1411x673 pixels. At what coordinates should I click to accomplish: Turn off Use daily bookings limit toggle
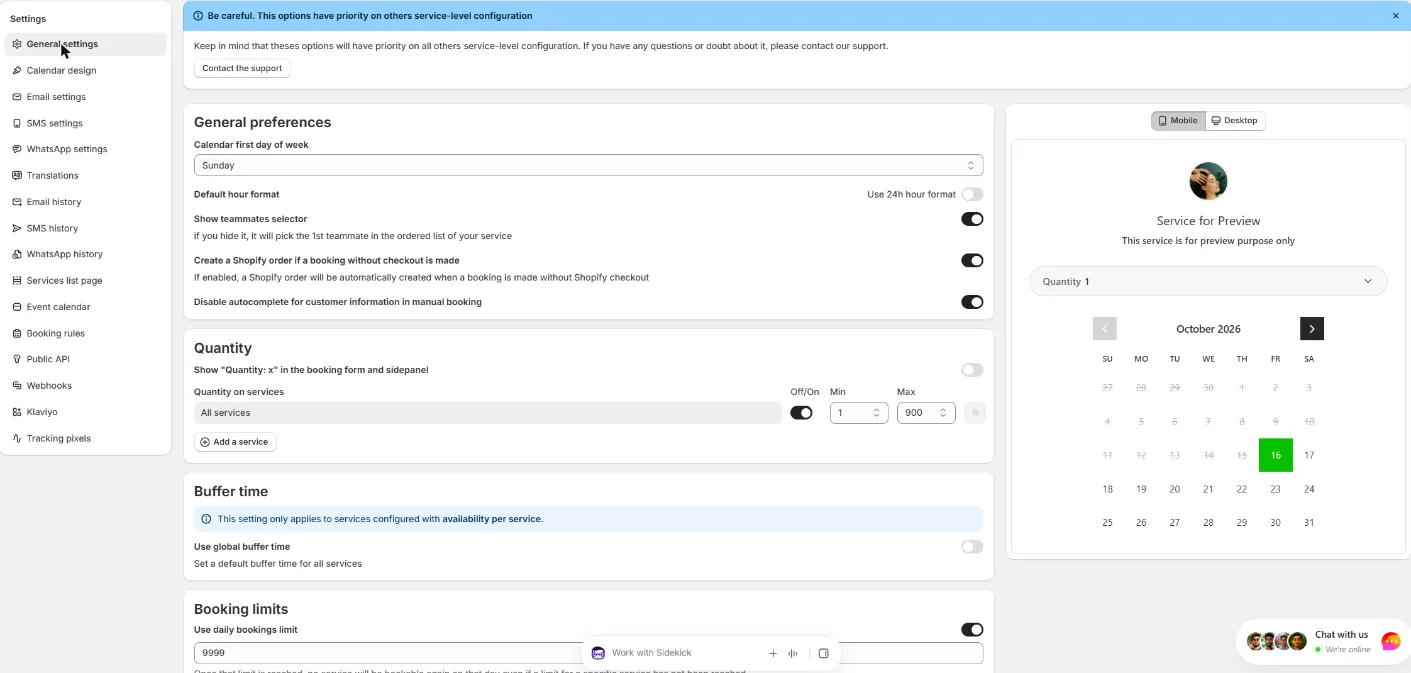click(x=972, y=630)
